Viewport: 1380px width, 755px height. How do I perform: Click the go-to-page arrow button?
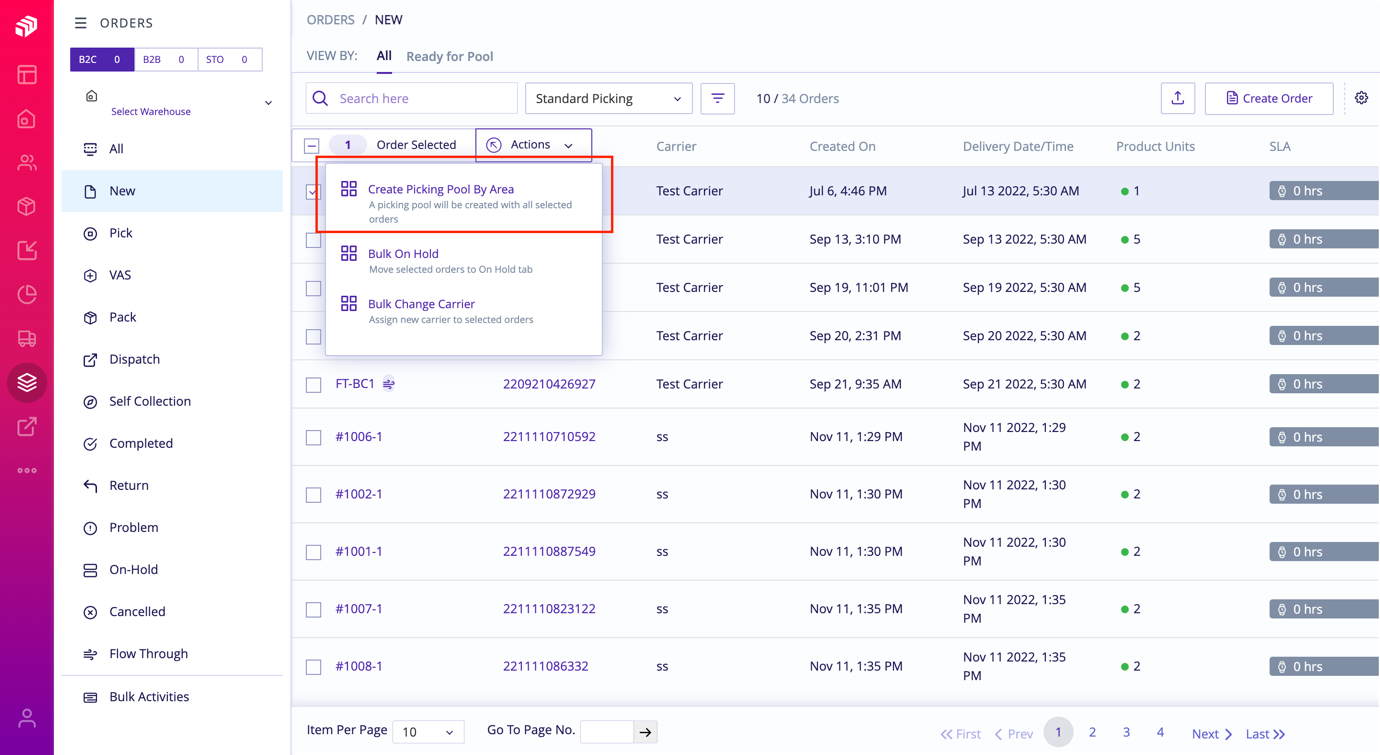[646, 732]
